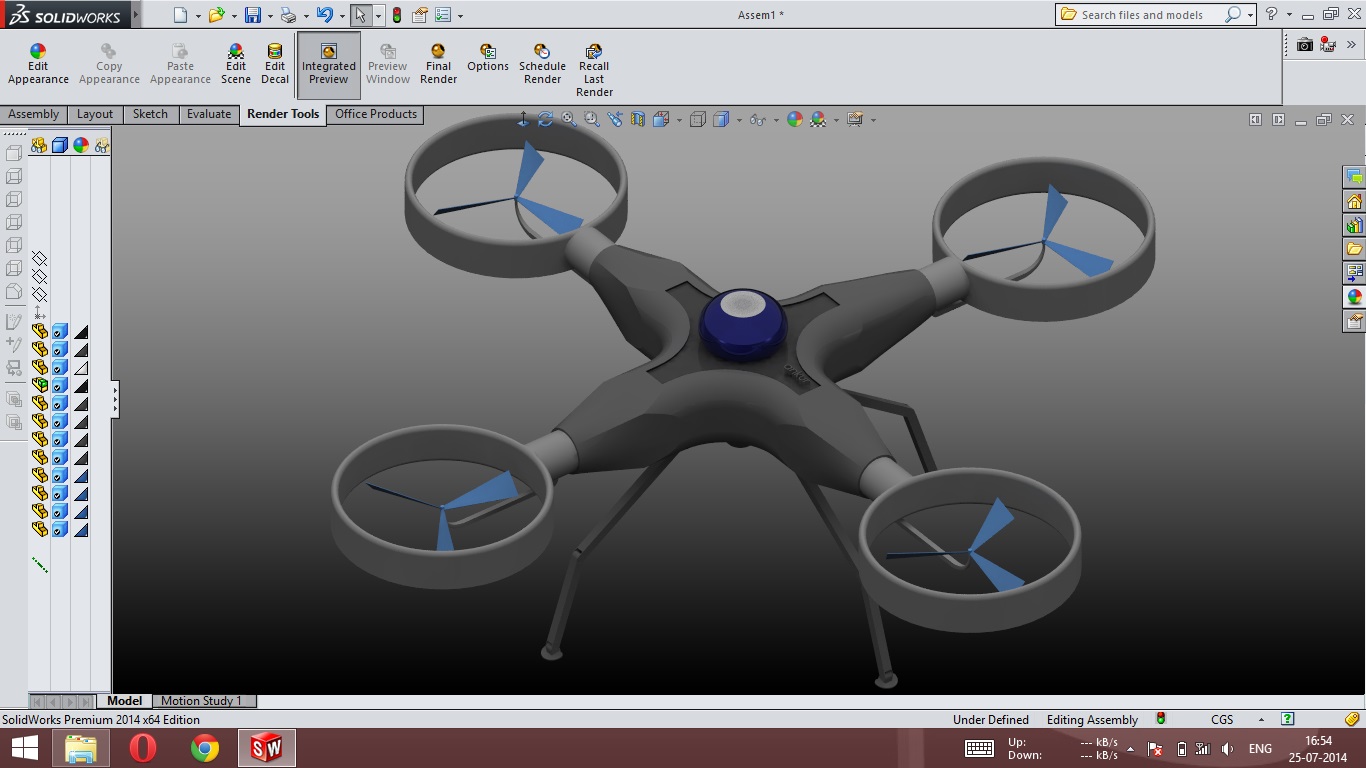Click the Previous View icon
Viewport: 1366px width, 768px height.
coord(615,119)
